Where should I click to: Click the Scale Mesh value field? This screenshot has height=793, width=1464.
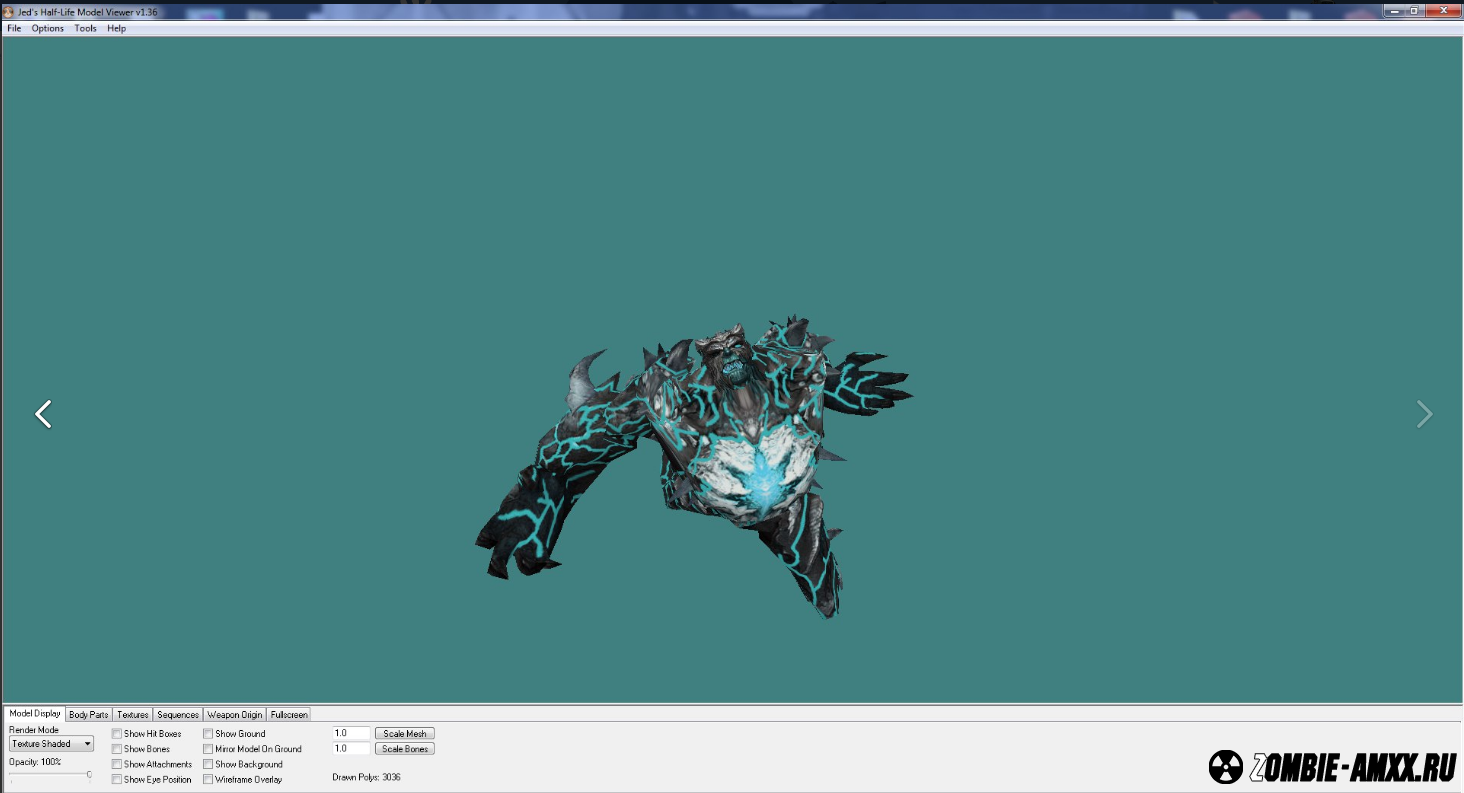point(351,733)
